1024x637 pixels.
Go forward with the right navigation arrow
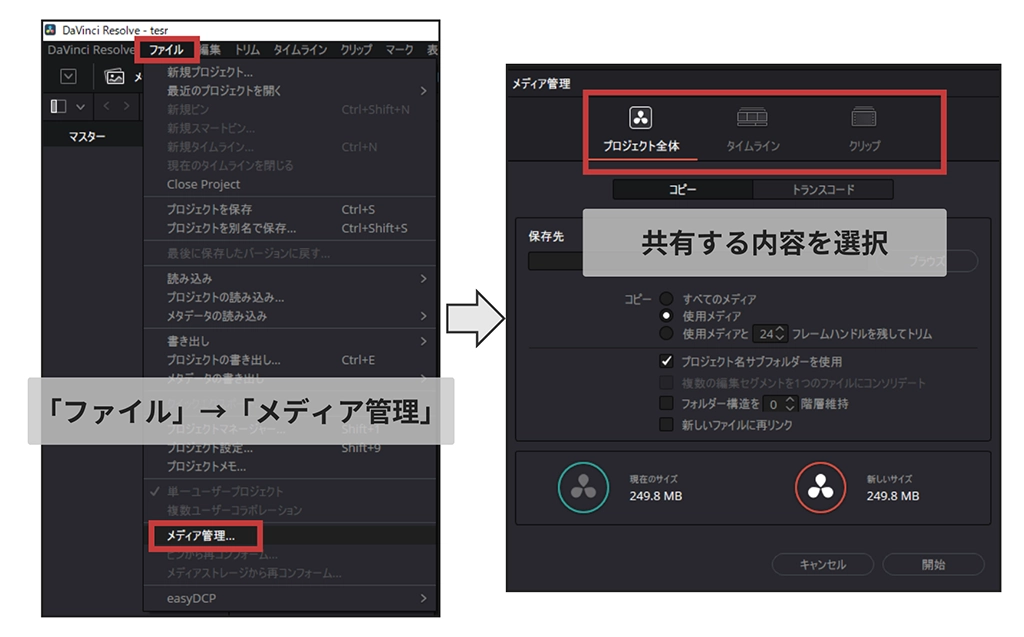tap(127, 106)
